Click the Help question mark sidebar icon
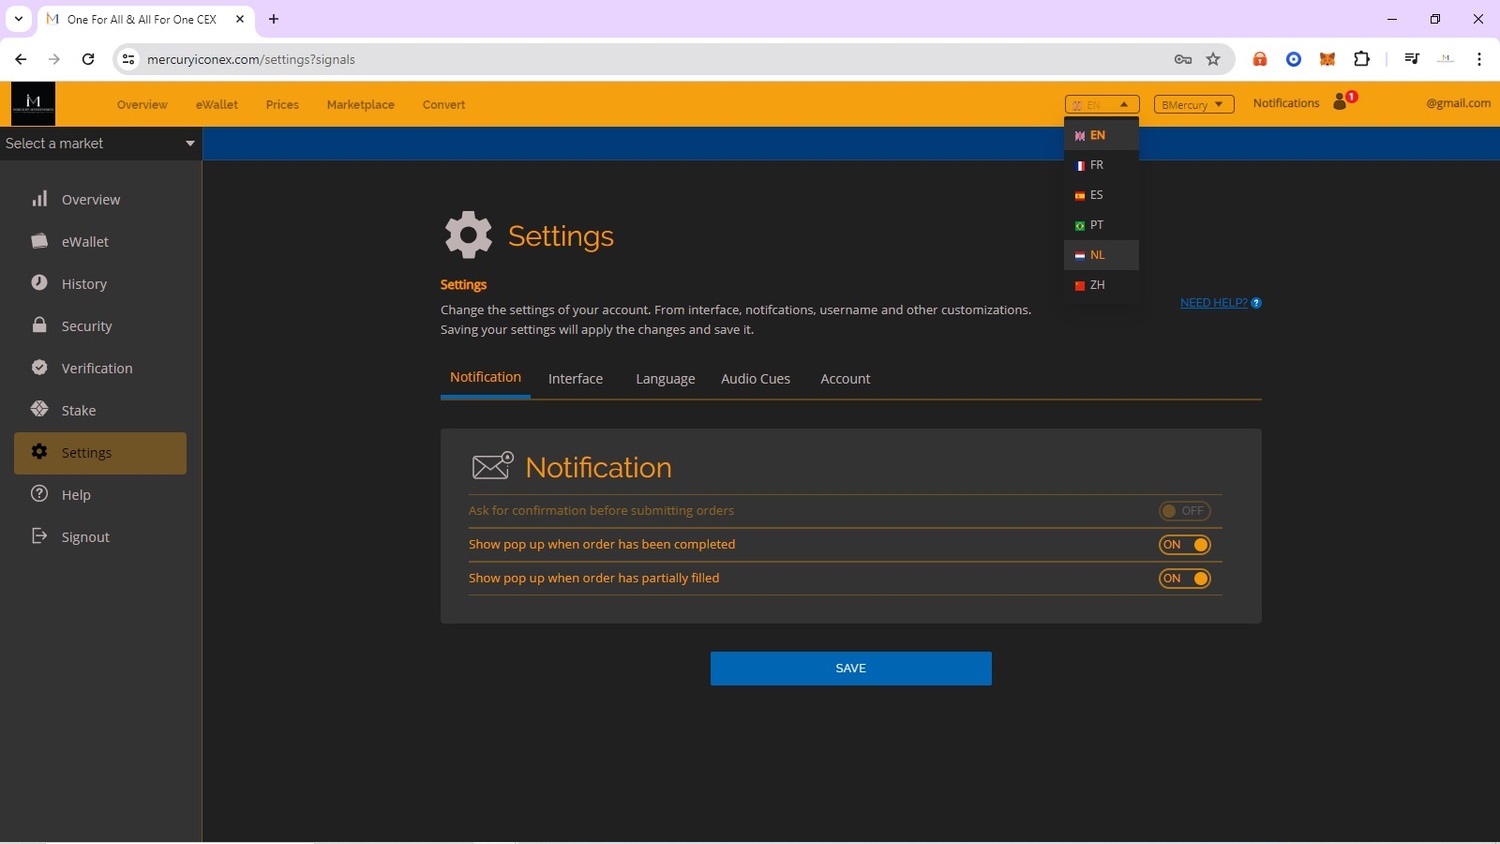Viewport: 1500px width, 844px height. [x=39, y=494]
